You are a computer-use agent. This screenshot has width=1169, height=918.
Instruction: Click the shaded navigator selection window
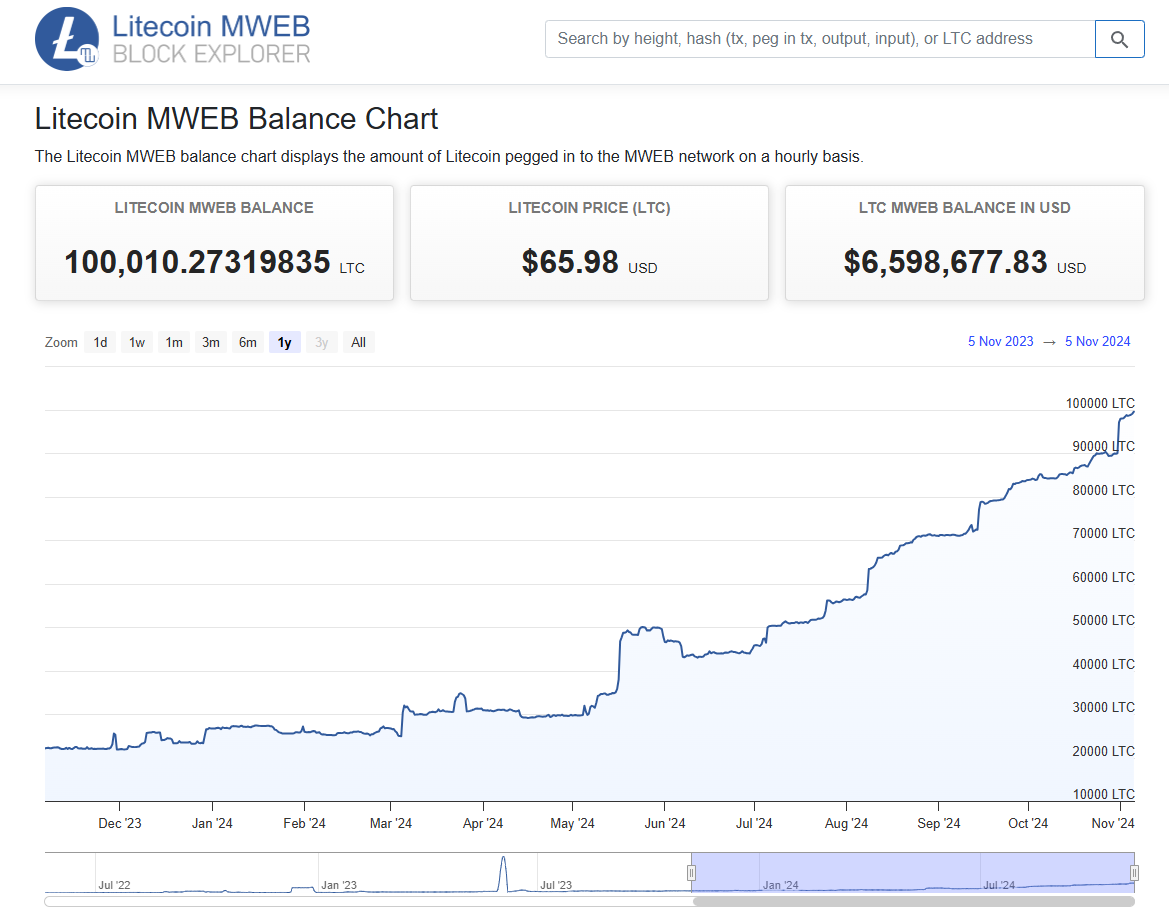[913, 871]
